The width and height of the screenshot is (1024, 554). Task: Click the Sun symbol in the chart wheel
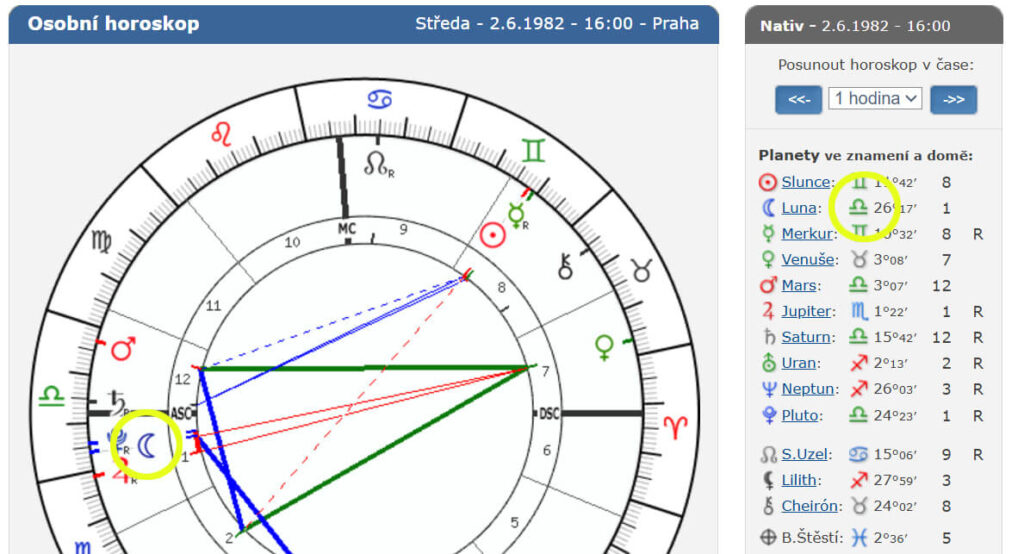point(492,236)
